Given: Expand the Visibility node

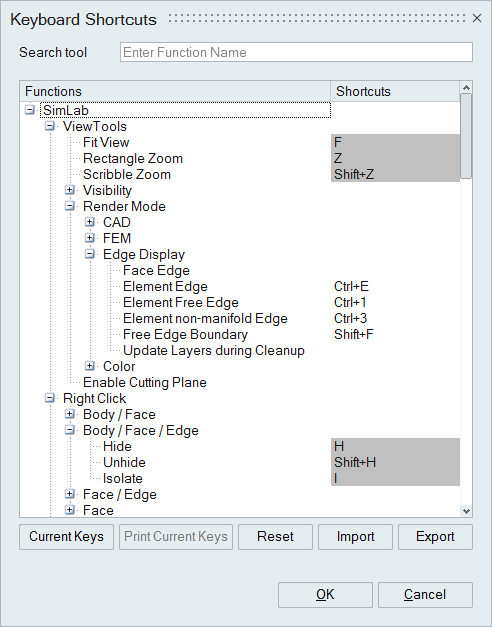Looking at the screenshot, I should [x=70, y=190].
